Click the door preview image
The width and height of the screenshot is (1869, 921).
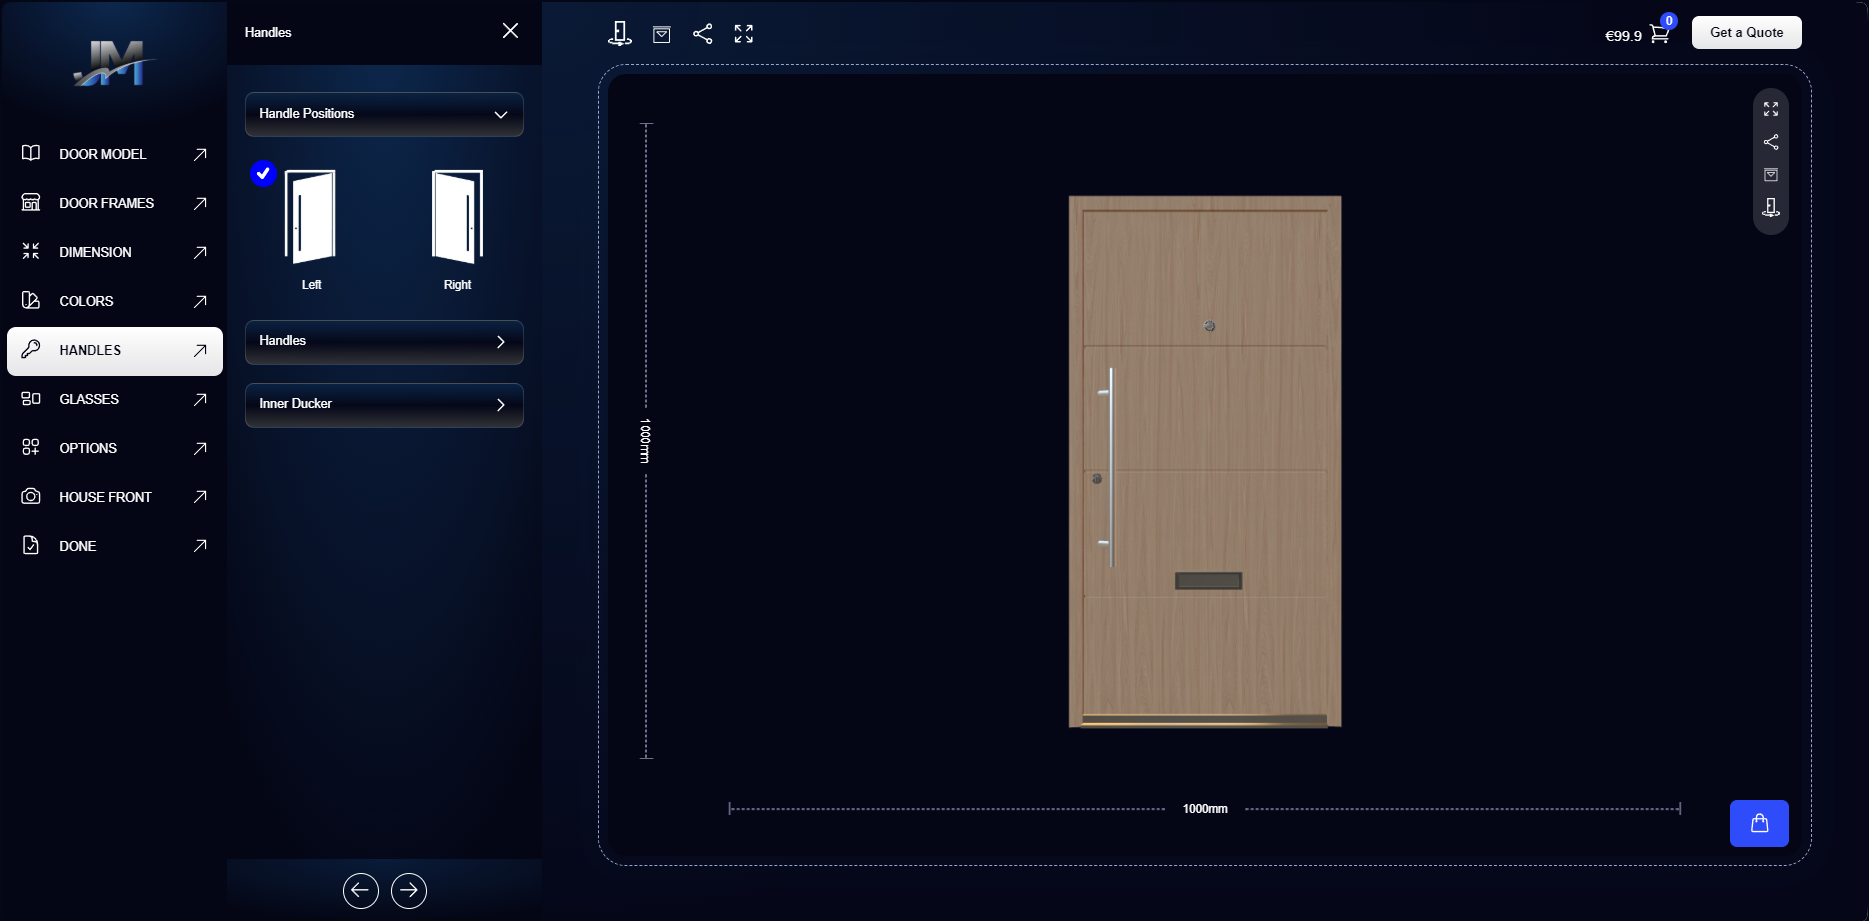[x=1205, y=461]
